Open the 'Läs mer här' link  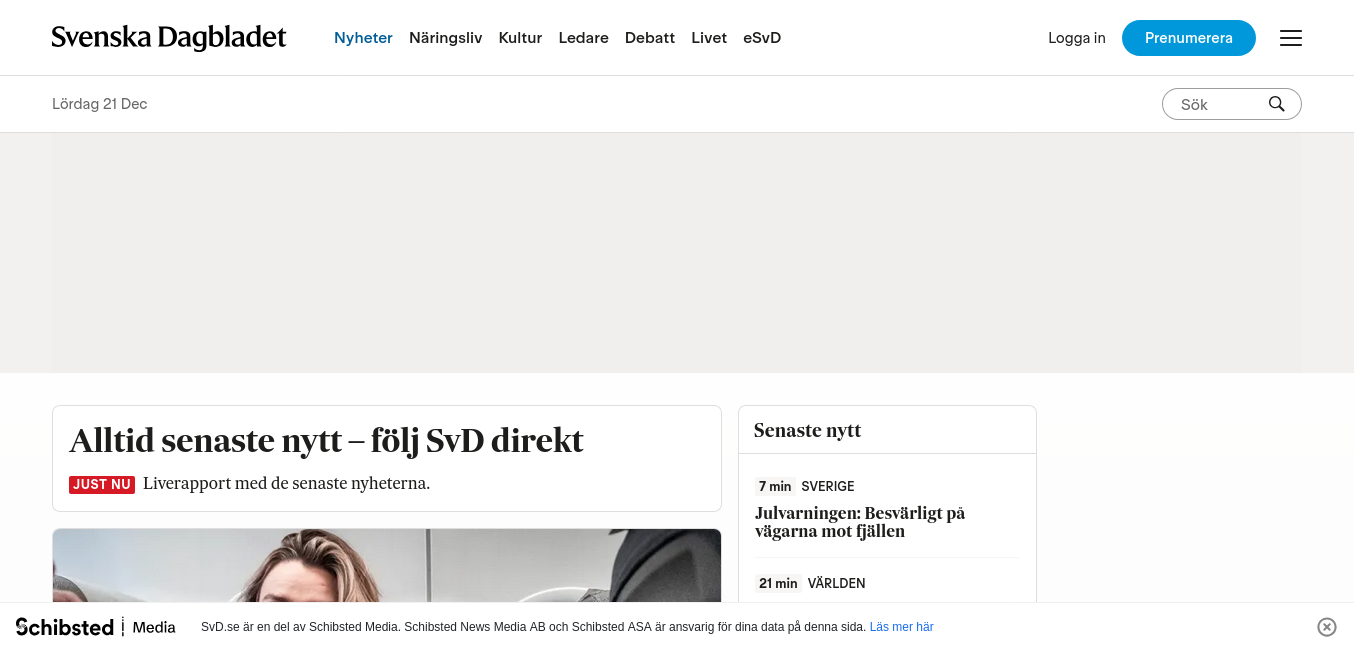pos(901,627)
